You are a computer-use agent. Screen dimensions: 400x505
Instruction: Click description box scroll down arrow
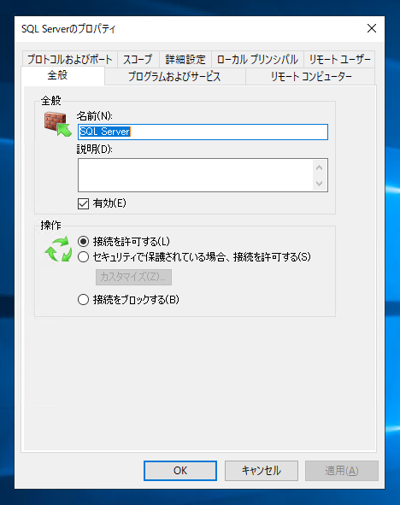319,183
